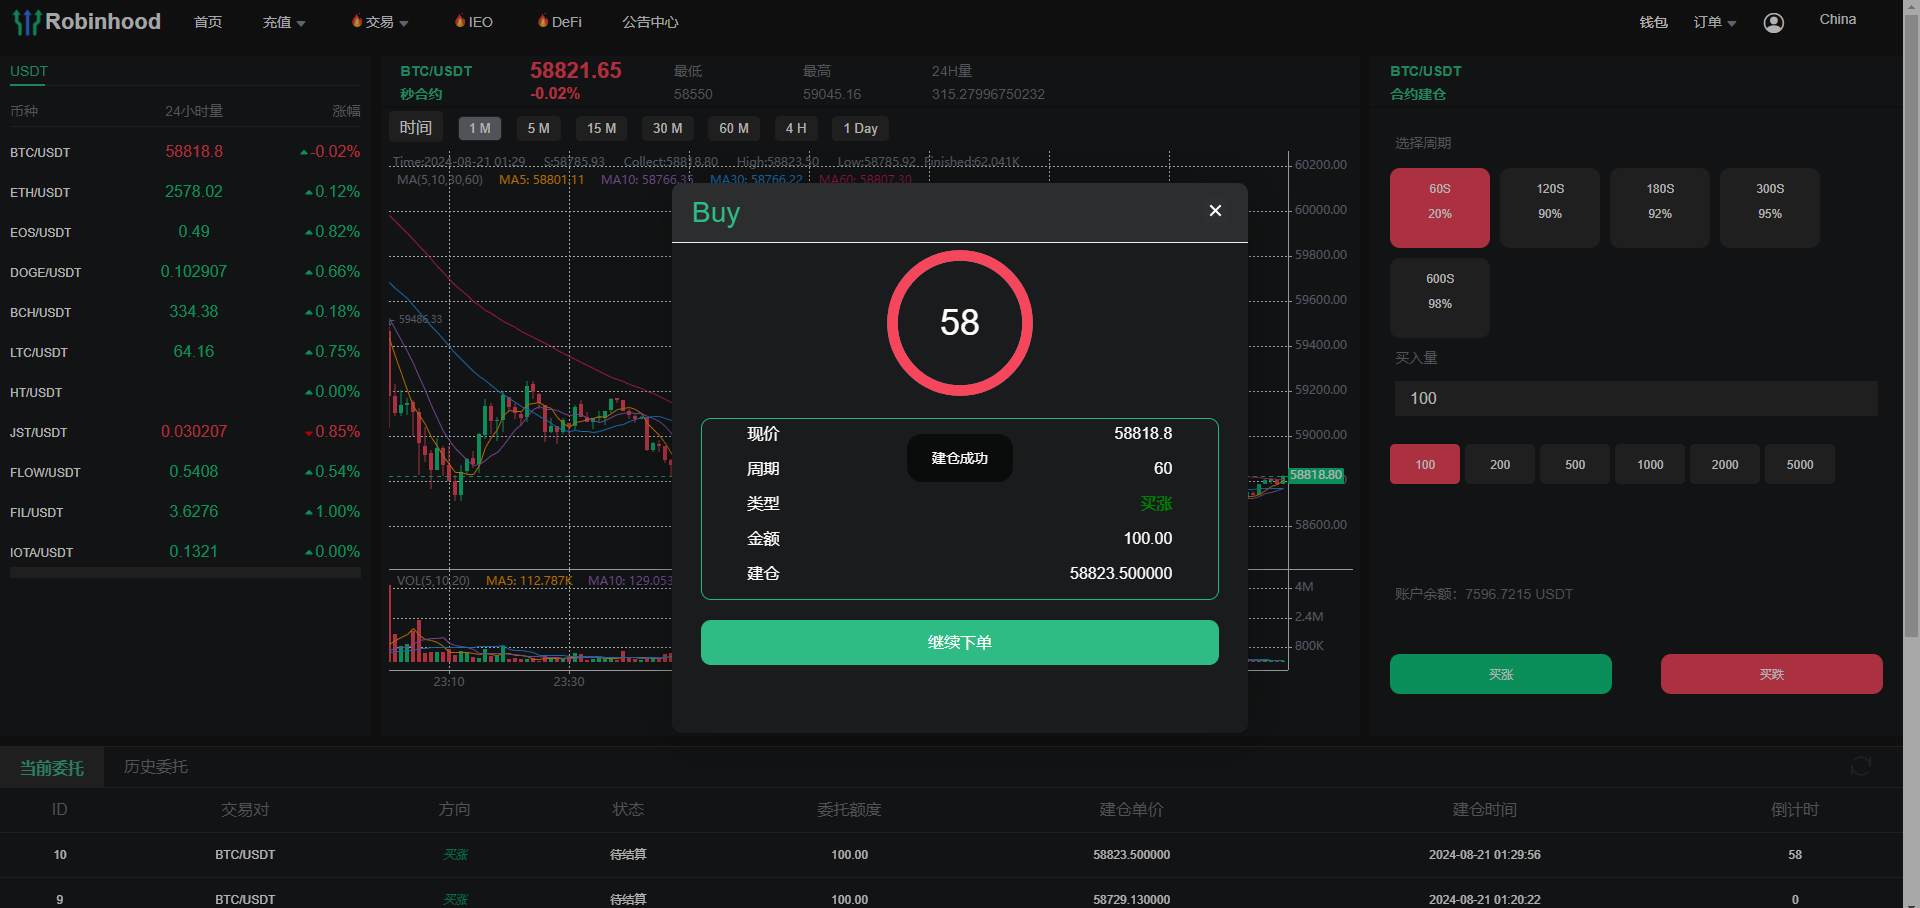The width and height of the screenshot is (1920, 908).
Task: Select BCH/USDT in the coin list
Action: click(x=185, y=312)
